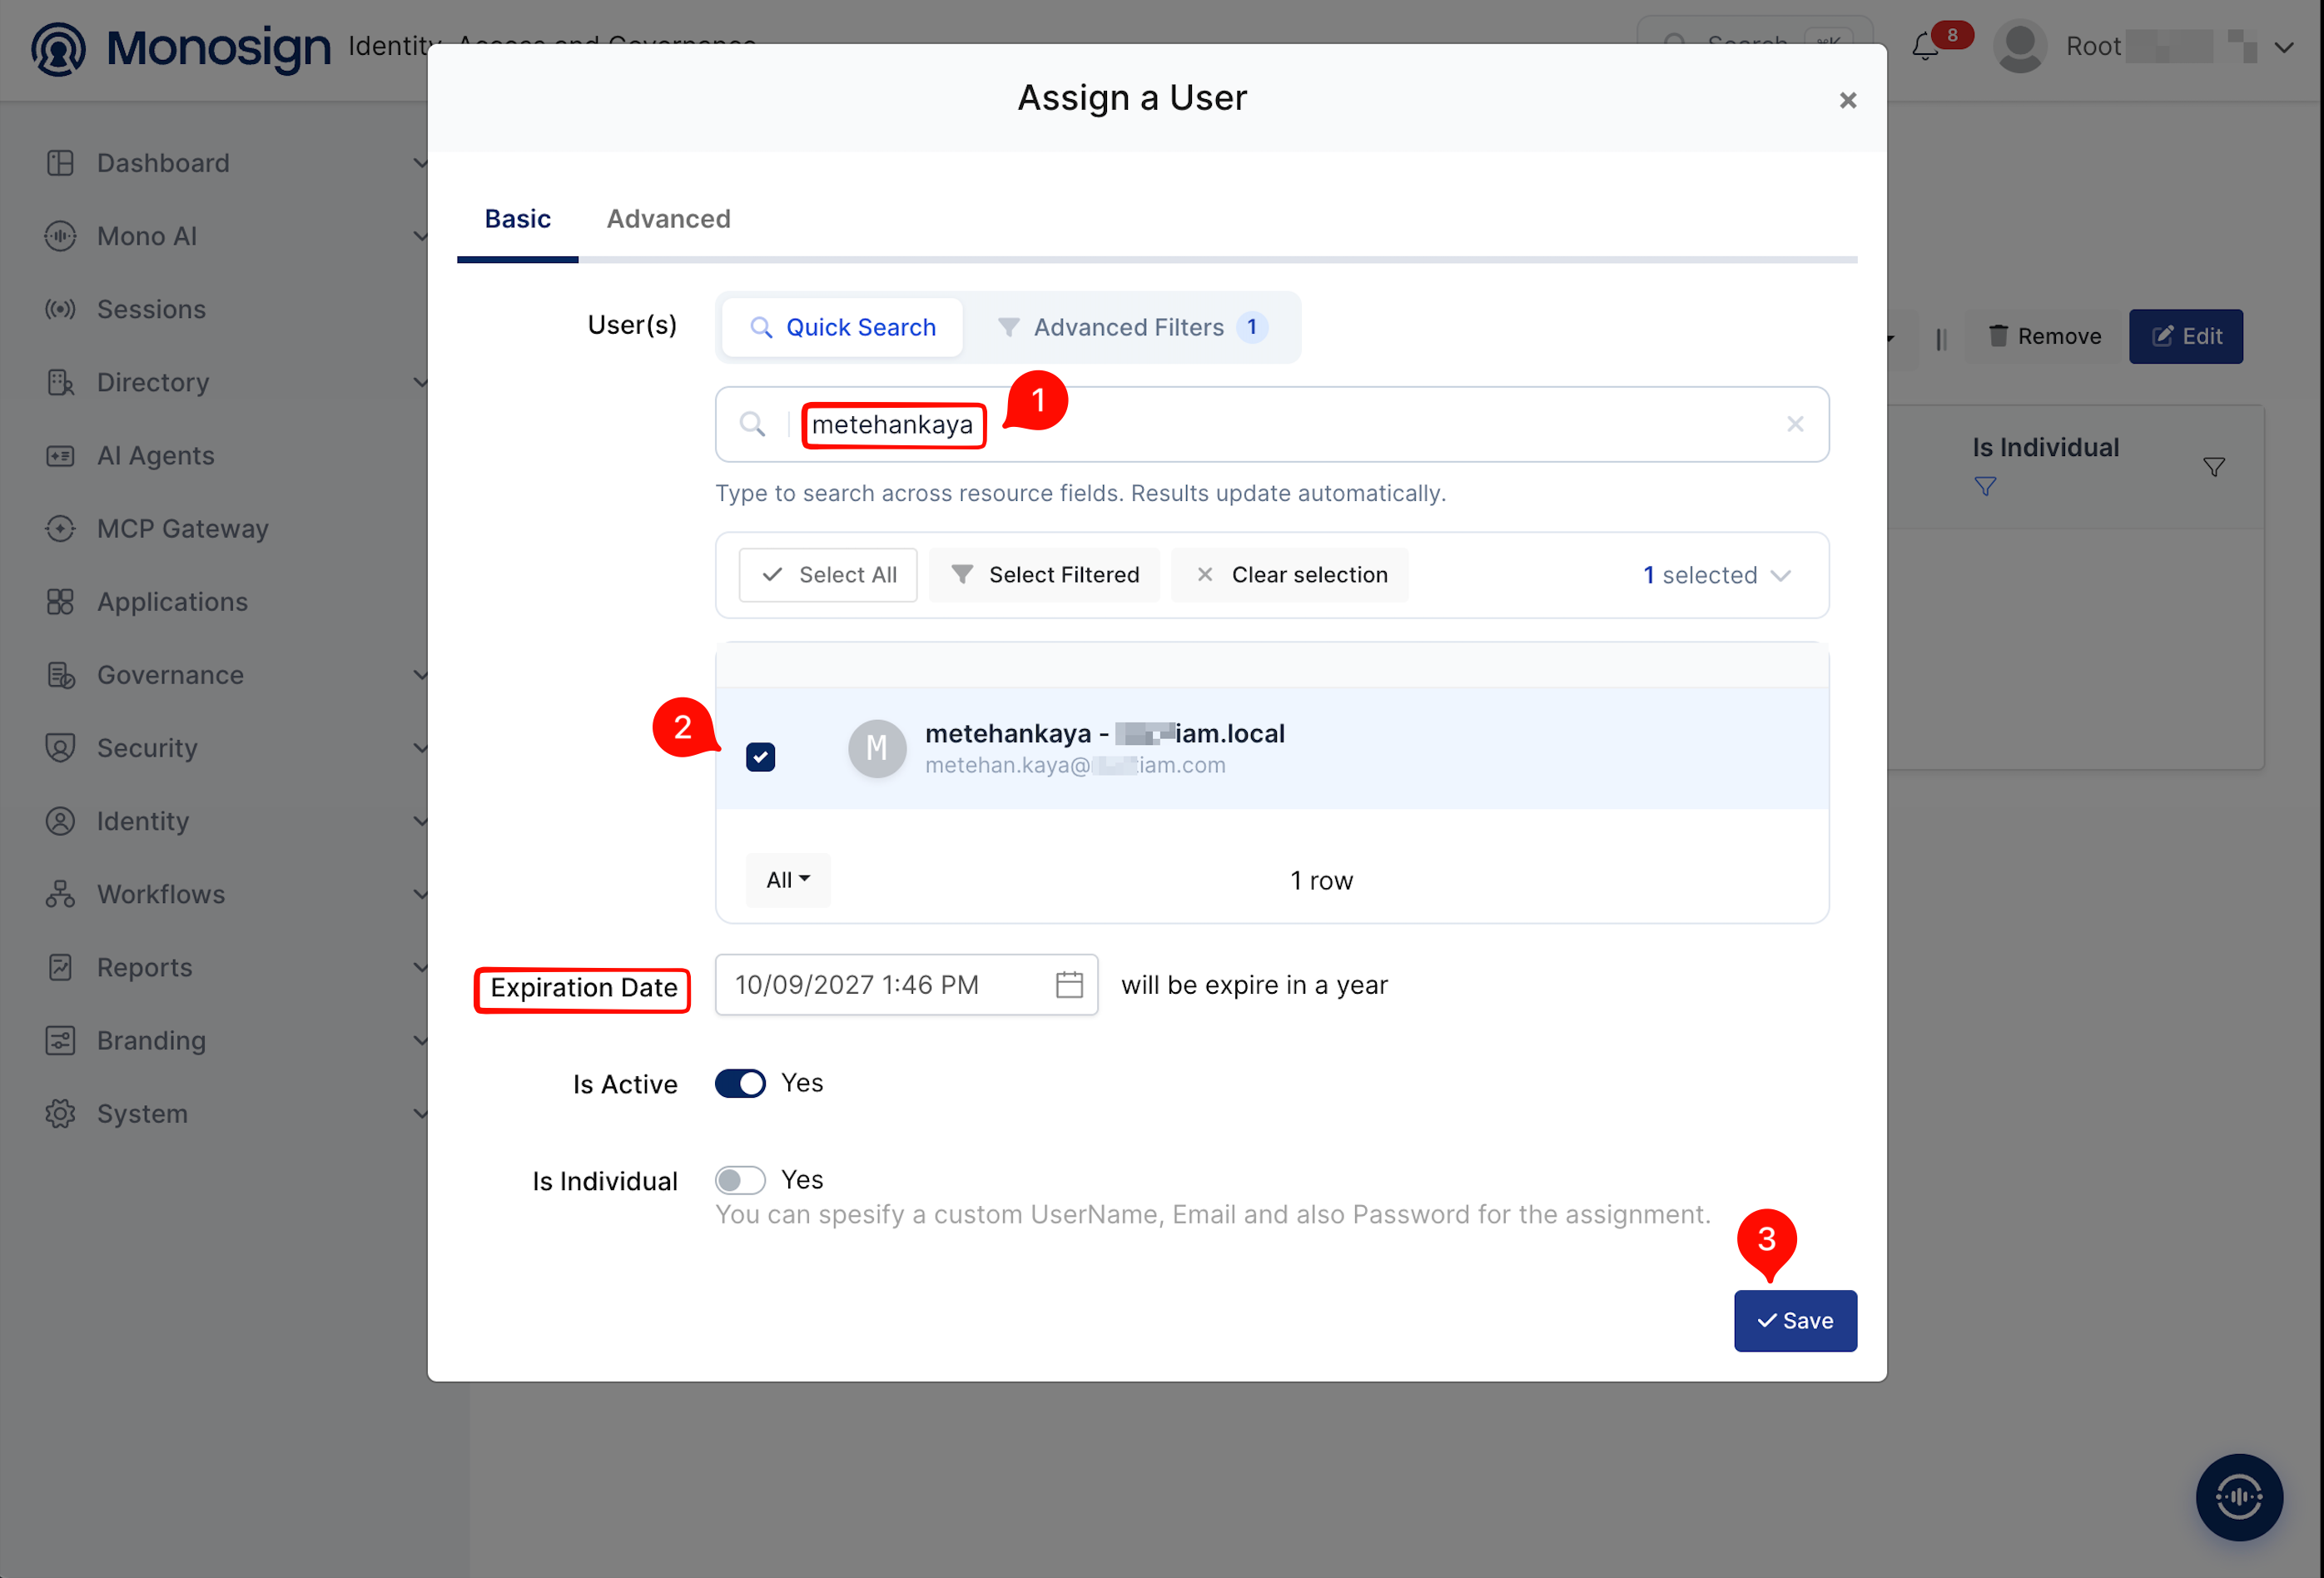Click the Identity sidebar icon

pyautogui.click(x=60, y=821)
